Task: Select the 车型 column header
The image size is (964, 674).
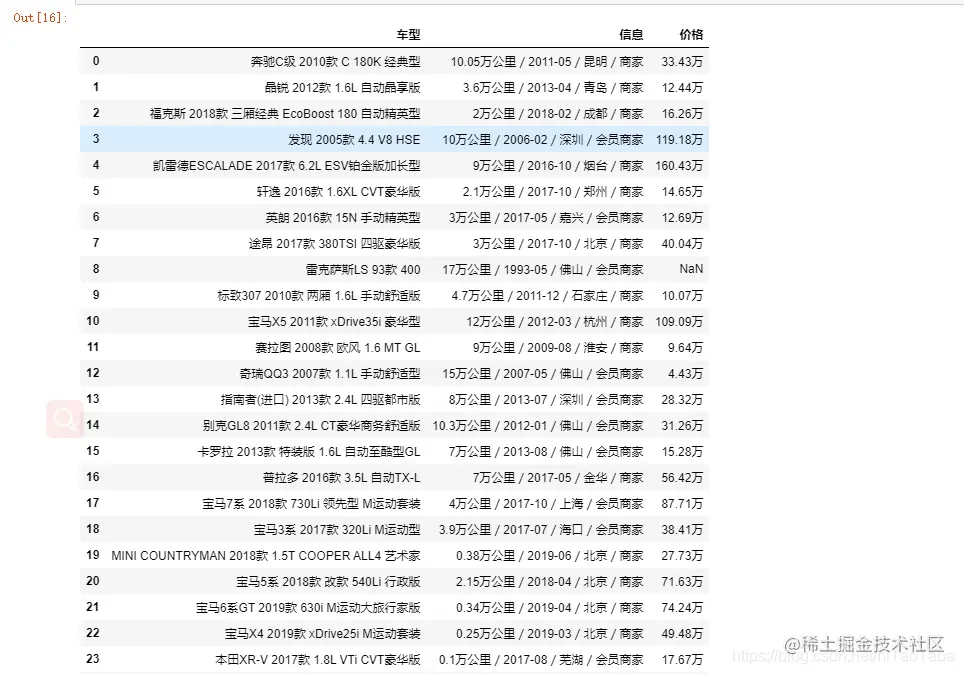Action: 411,34
